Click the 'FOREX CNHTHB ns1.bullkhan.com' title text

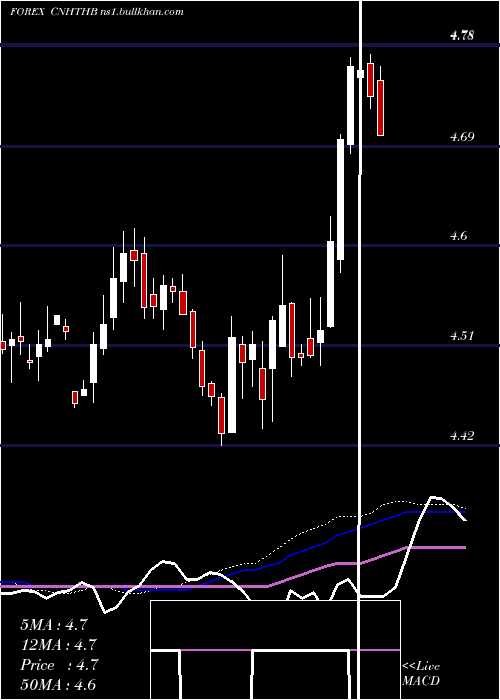(96, 12)
